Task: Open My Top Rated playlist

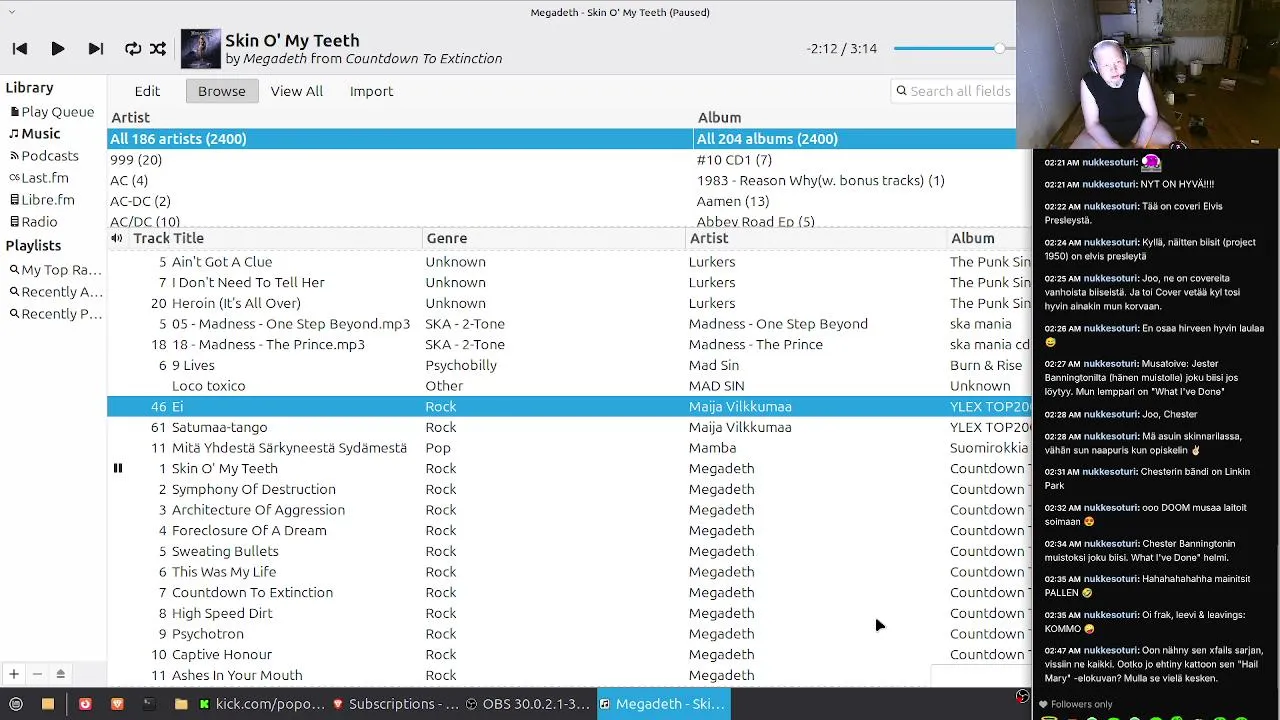Action: click(x=55, y=270)
